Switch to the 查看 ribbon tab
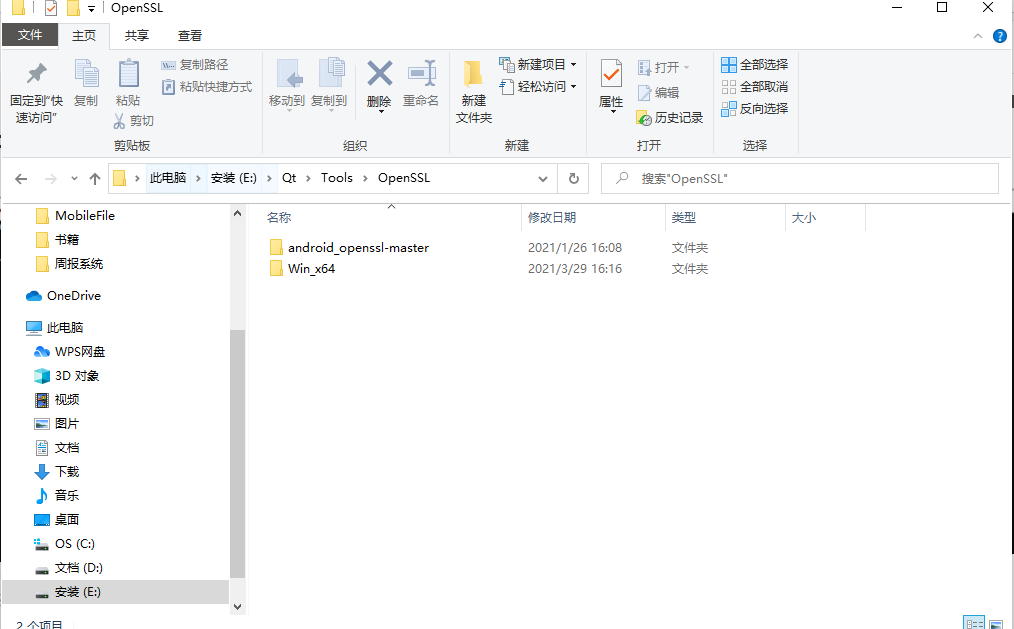 click(x=190, y=33)
